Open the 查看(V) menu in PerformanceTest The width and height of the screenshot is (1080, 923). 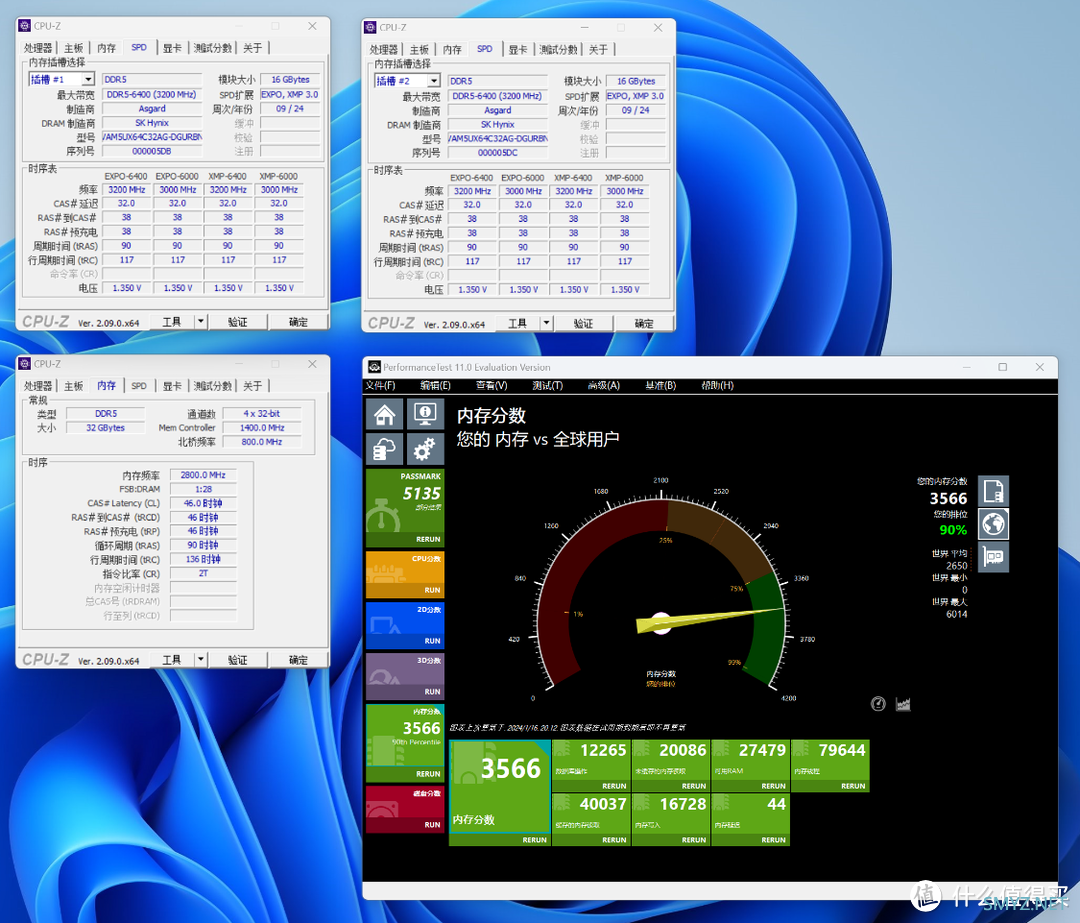click(x=491, y=385)
